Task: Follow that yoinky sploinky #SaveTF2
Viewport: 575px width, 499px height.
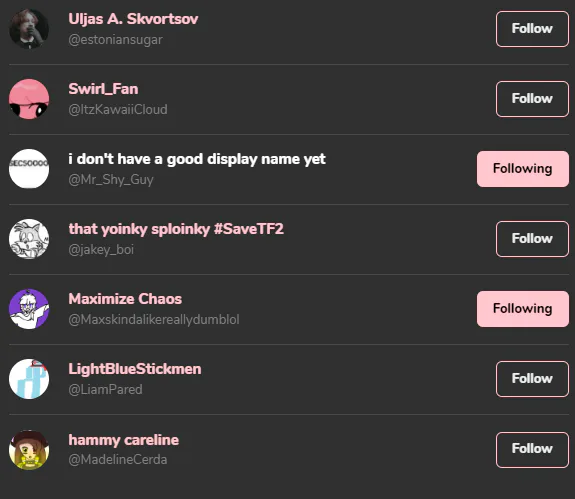Action: point(532,239)
